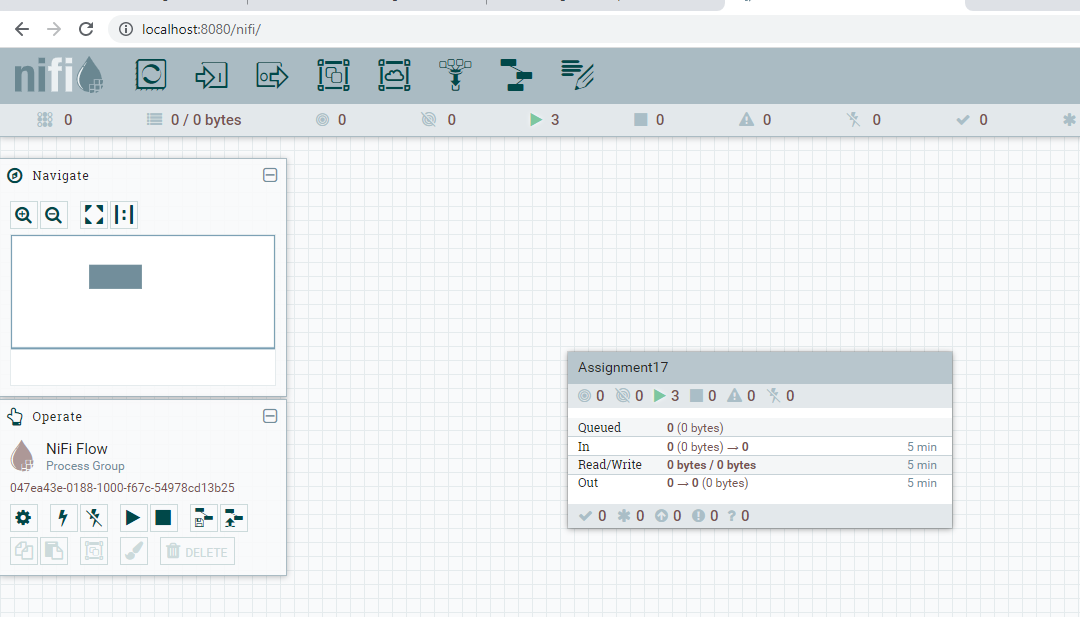The image size is (1080, 617).
Task: Click the Actual size zoom button
Action: pos(124,215)
